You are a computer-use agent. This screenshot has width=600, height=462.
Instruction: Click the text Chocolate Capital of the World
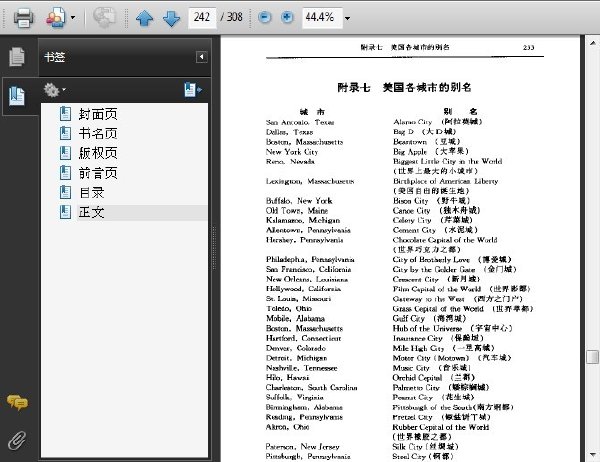[445, 240]
